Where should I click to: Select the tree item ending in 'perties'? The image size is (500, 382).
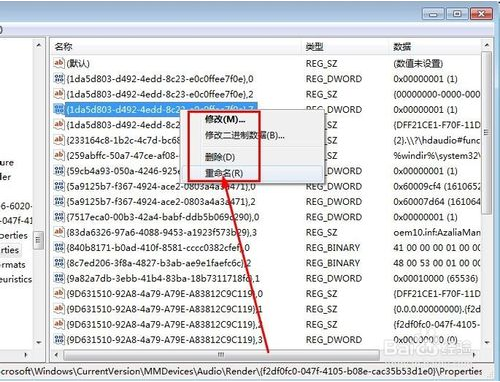(x=14, y=235)
